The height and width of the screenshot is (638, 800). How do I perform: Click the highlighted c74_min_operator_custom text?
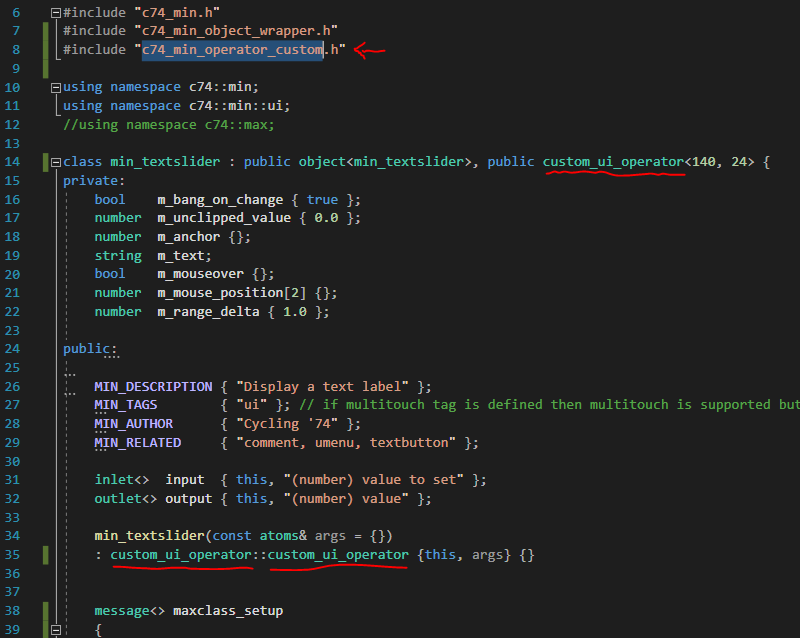[x=232, y=50]
